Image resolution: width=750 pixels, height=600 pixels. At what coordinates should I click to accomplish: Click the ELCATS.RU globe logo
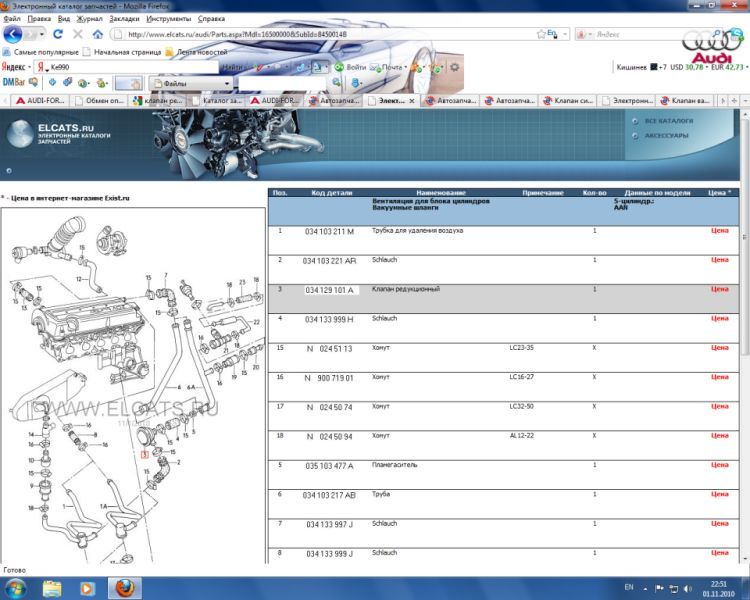click(x=20, y=133)
